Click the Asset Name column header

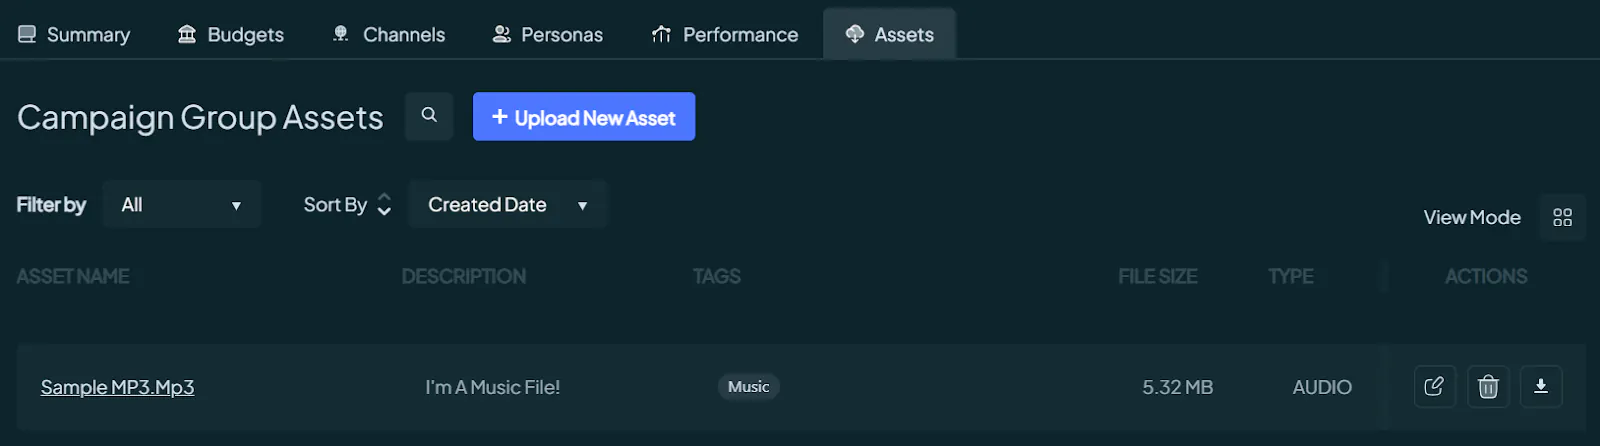[73, 276]
